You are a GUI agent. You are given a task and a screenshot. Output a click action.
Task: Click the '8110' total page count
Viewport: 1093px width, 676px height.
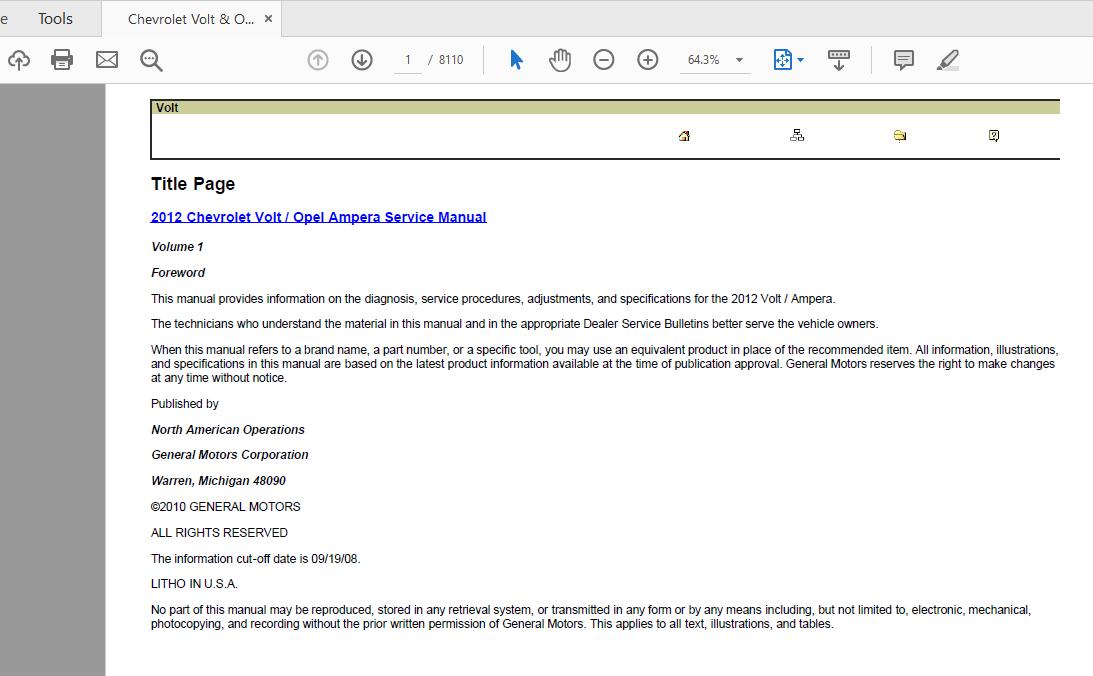451,60
